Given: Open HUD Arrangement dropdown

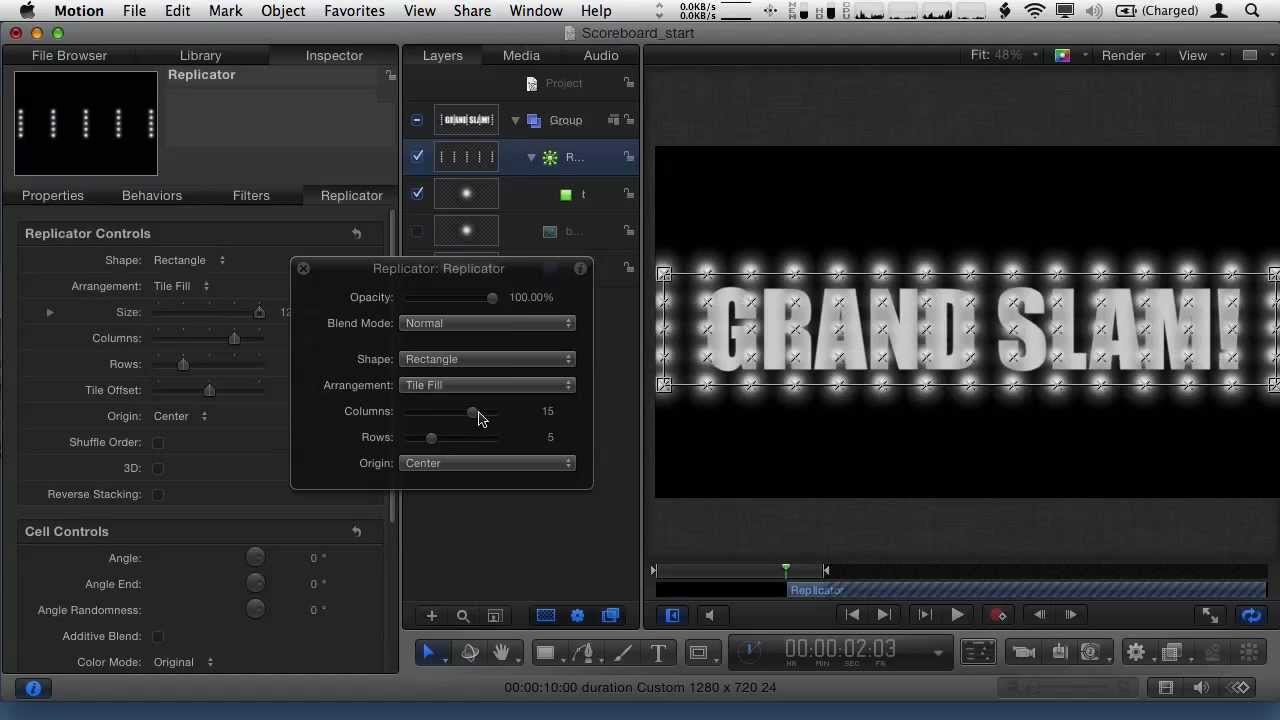Looking at the screenshot, I should [x=487, y=385].
